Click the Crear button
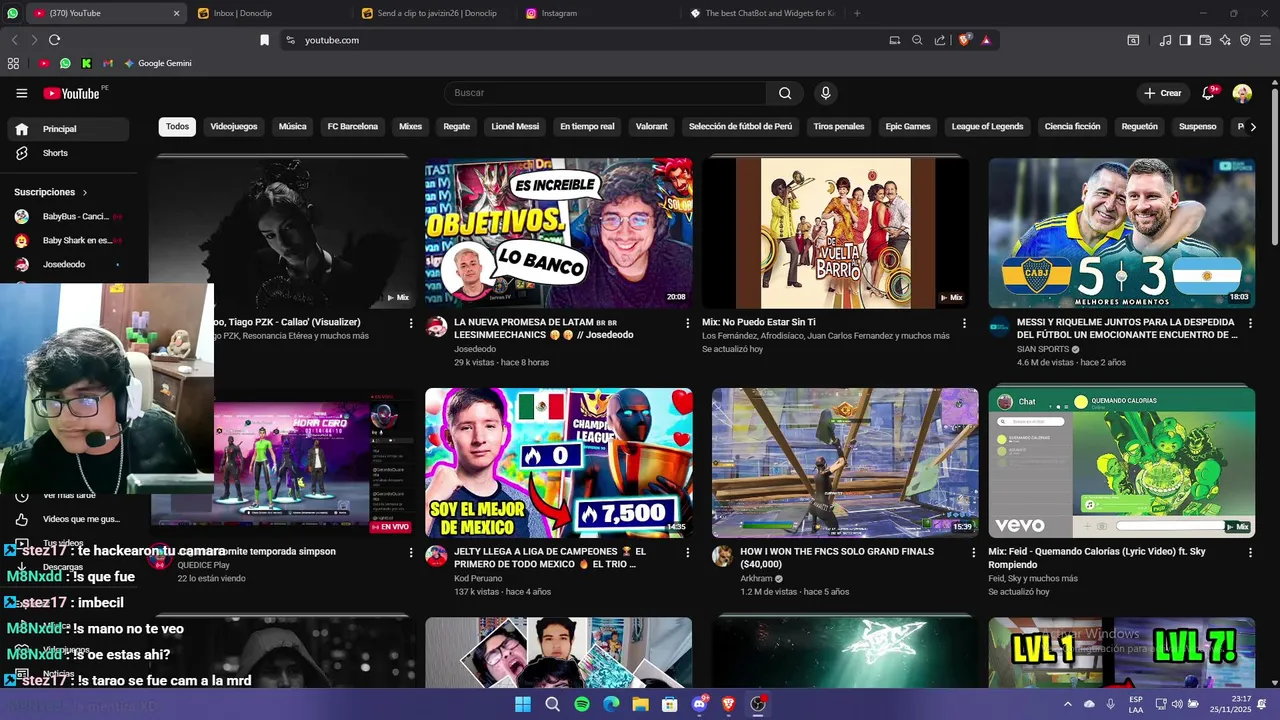This screenshot has height=720, width=1280. coord(1163,93)
